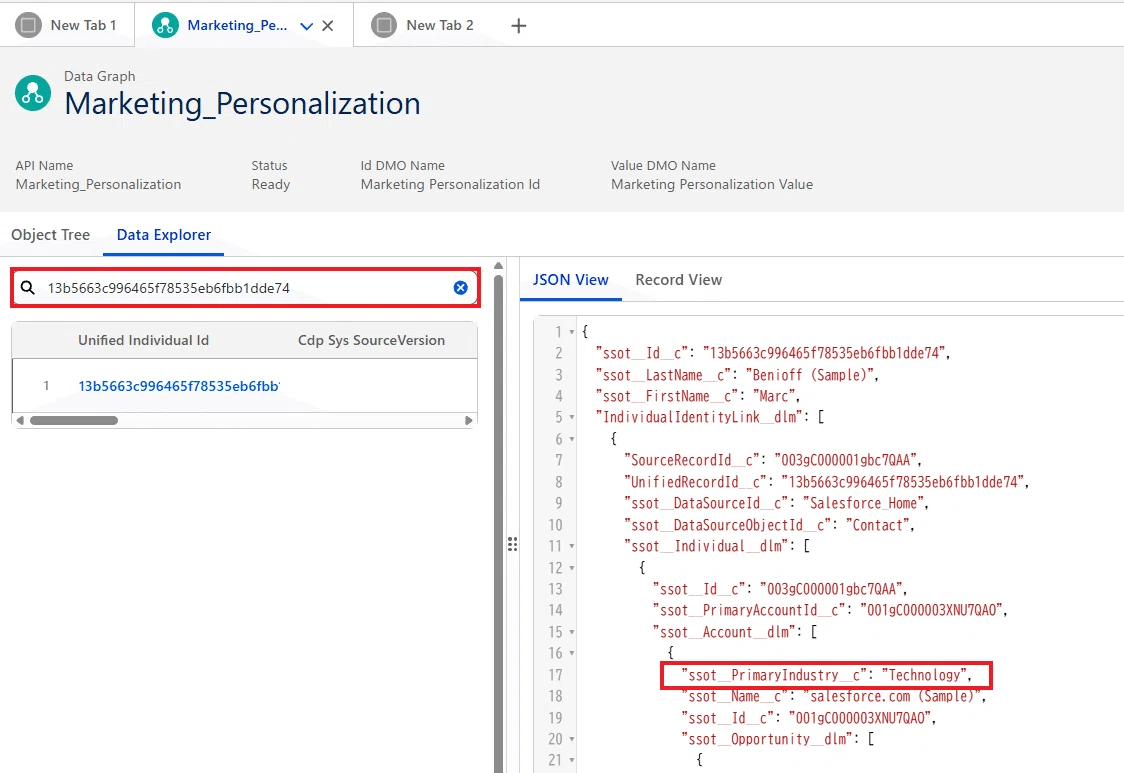
Task: Click the horizontal scrollbar right arrow
Action: pos(469,421)
